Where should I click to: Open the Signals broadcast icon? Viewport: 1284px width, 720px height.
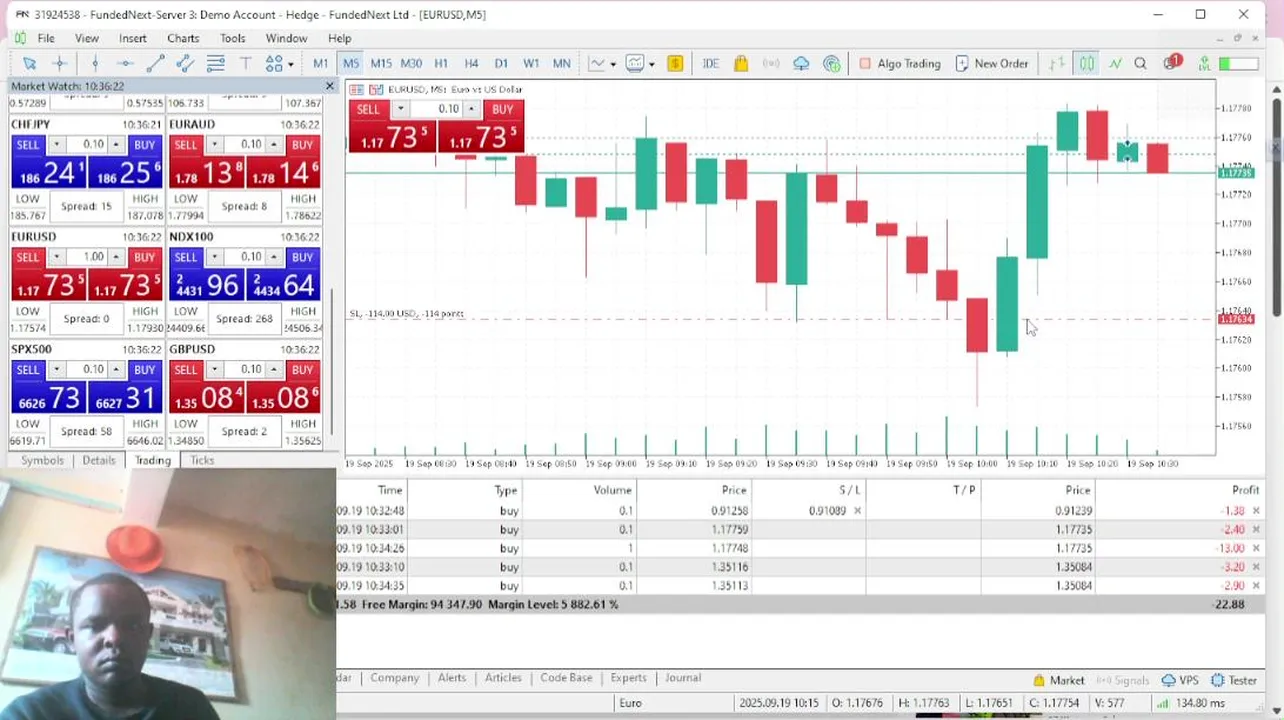click(x=771, y=63)
